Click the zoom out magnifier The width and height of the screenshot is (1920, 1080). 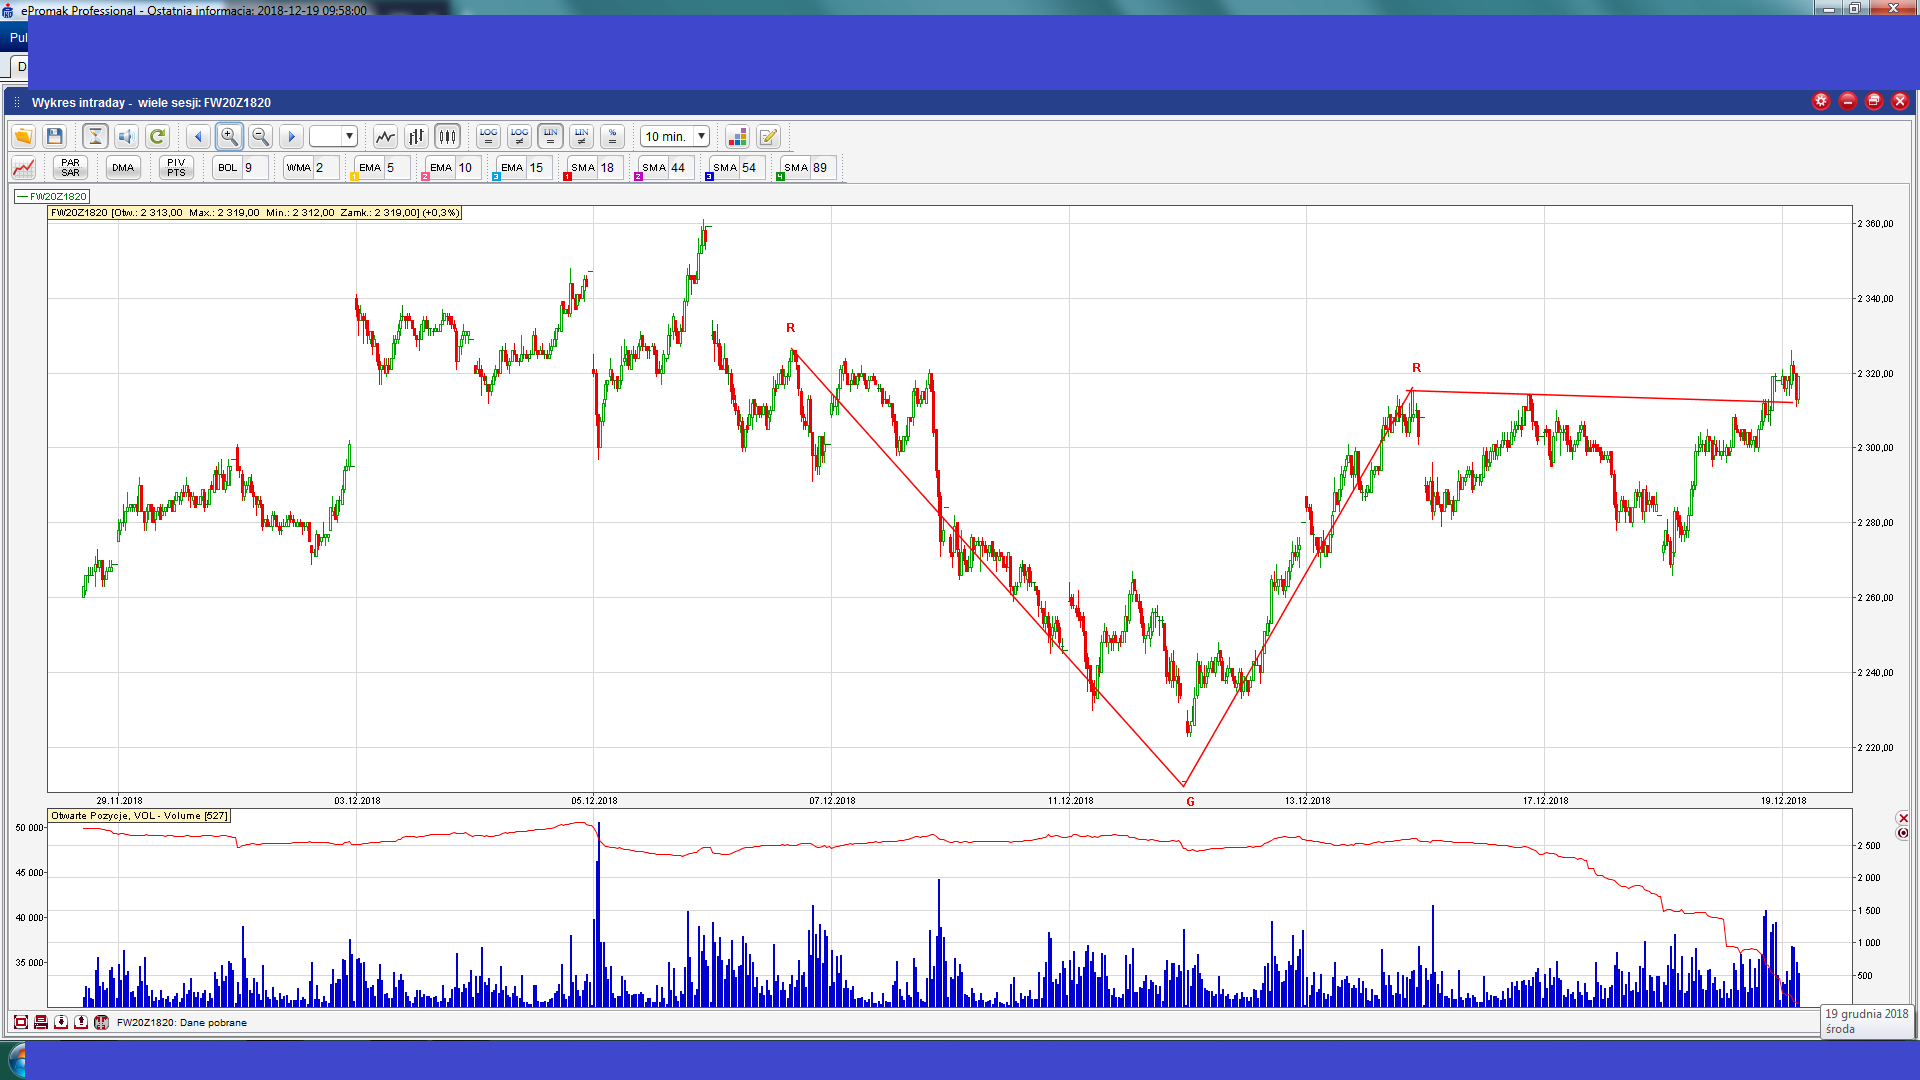[260, 137]
